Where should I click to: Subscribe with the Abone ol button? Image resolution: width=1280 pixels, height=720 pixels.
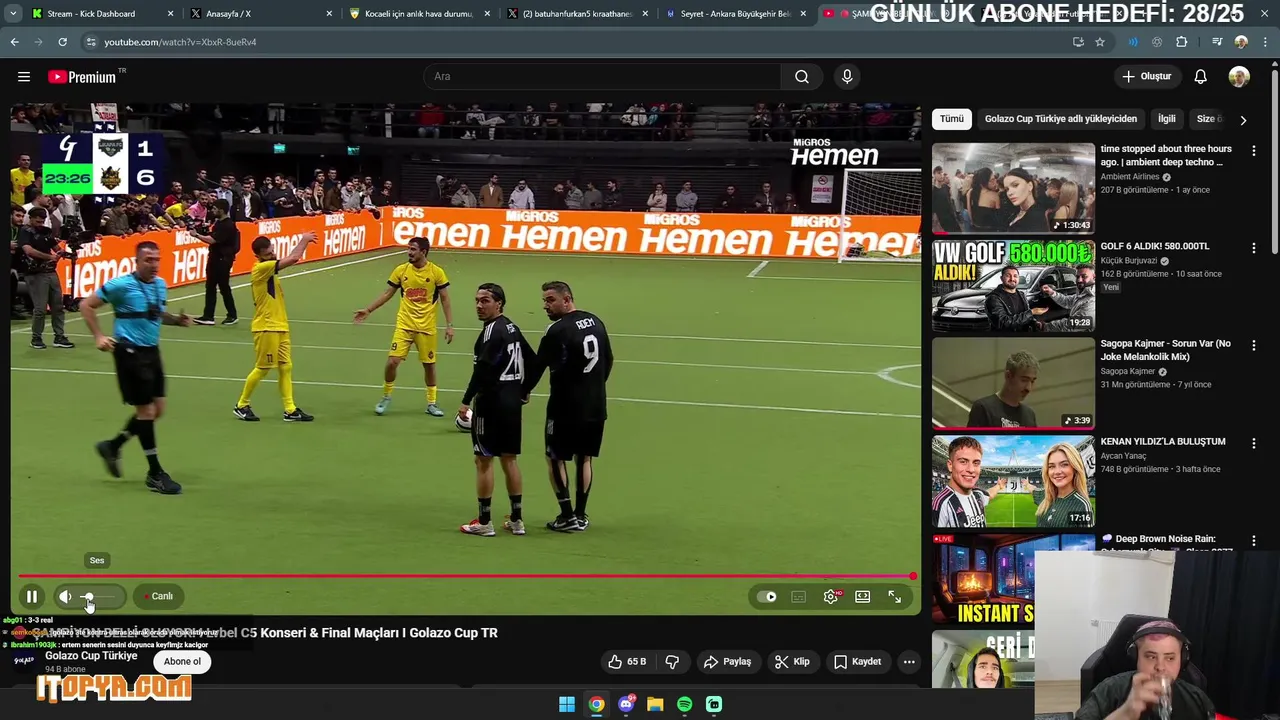pyautogui.click(x=182, y=661)
